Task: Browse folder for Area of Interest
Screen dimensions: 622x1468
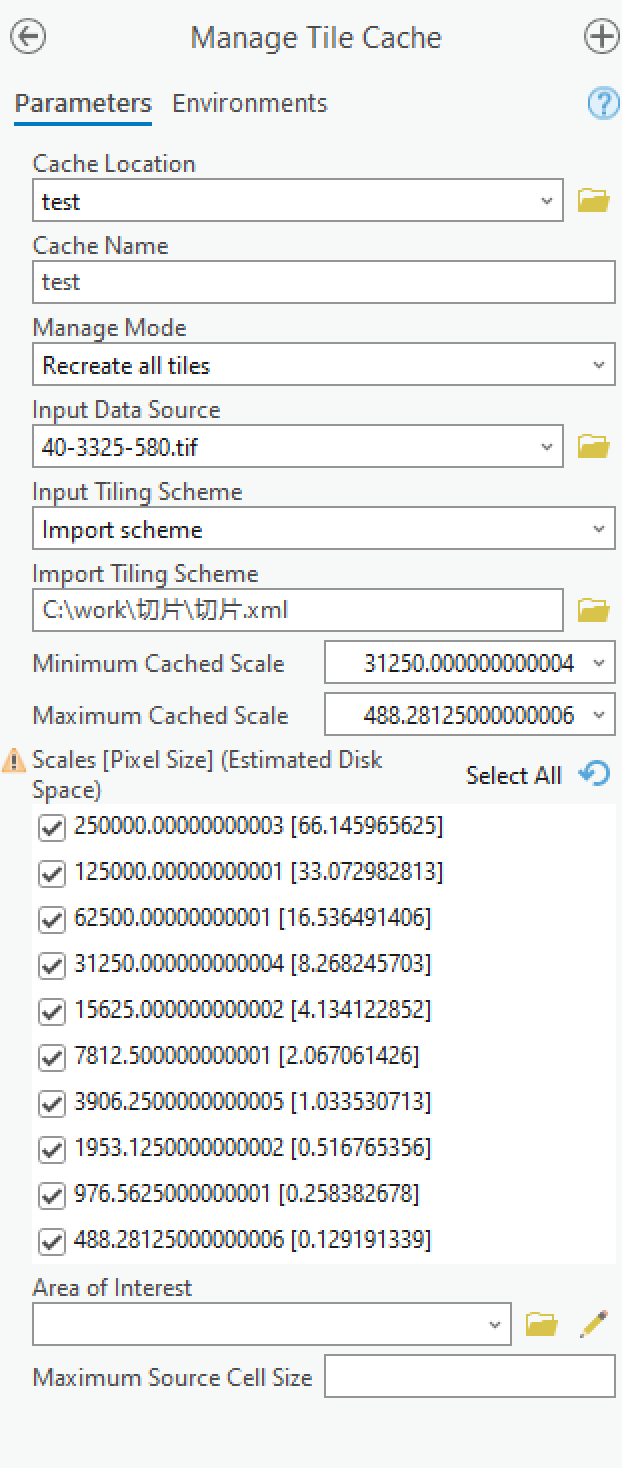Action: [x=541, y=1325]
